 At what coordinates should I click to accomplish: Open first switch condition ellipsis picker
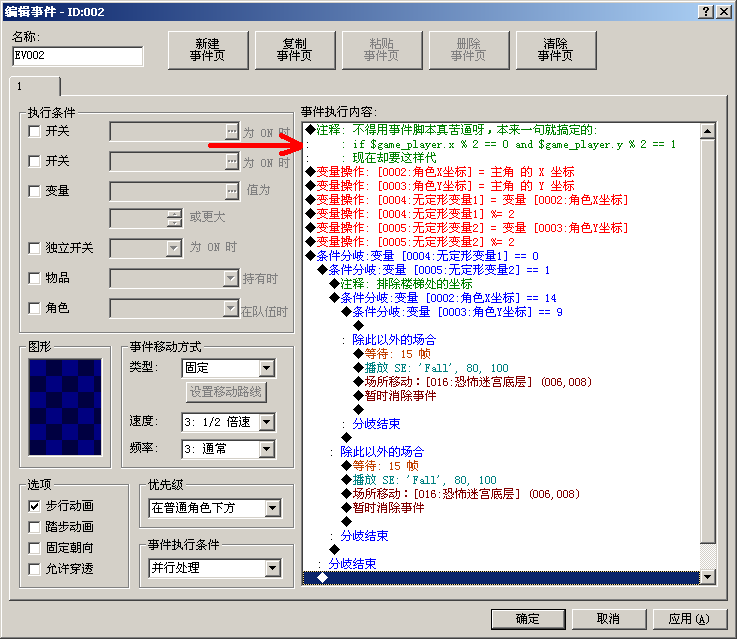coord(232,132)
